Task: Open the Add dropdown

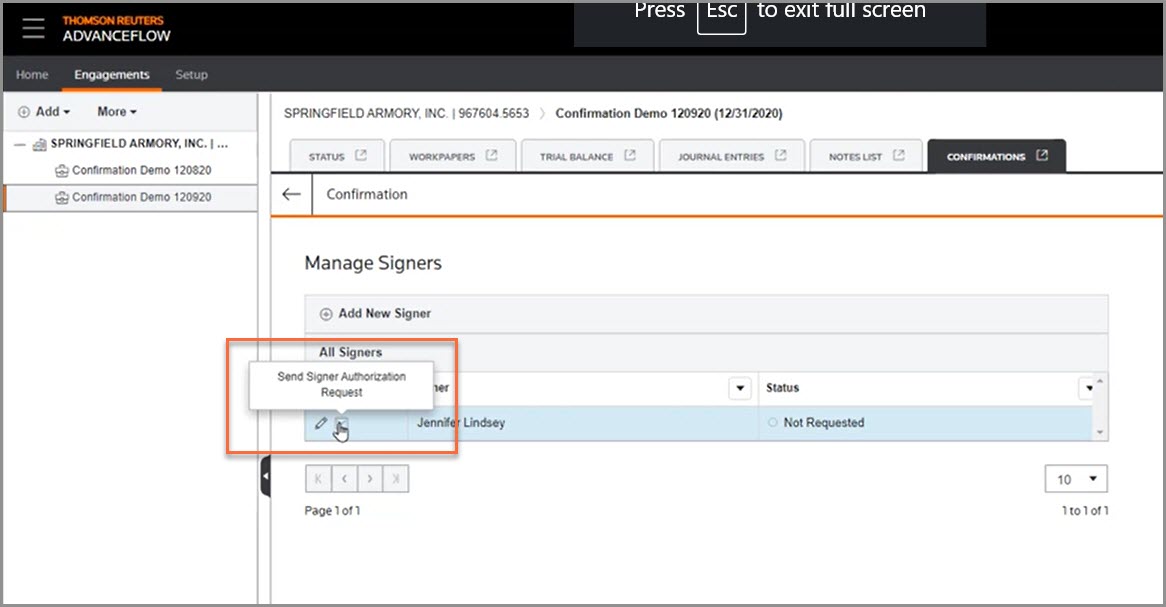Action: [x=44, y=111]
